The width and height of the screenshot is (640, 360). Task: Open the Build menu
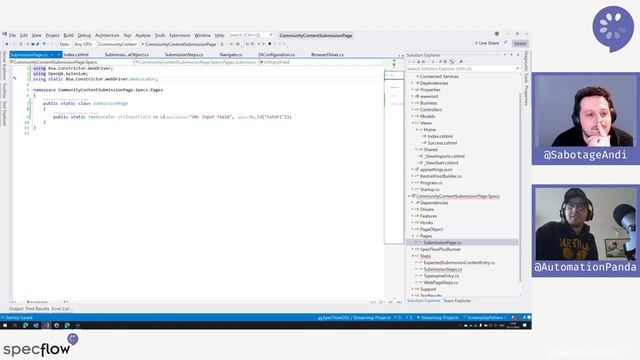(69, 36)
